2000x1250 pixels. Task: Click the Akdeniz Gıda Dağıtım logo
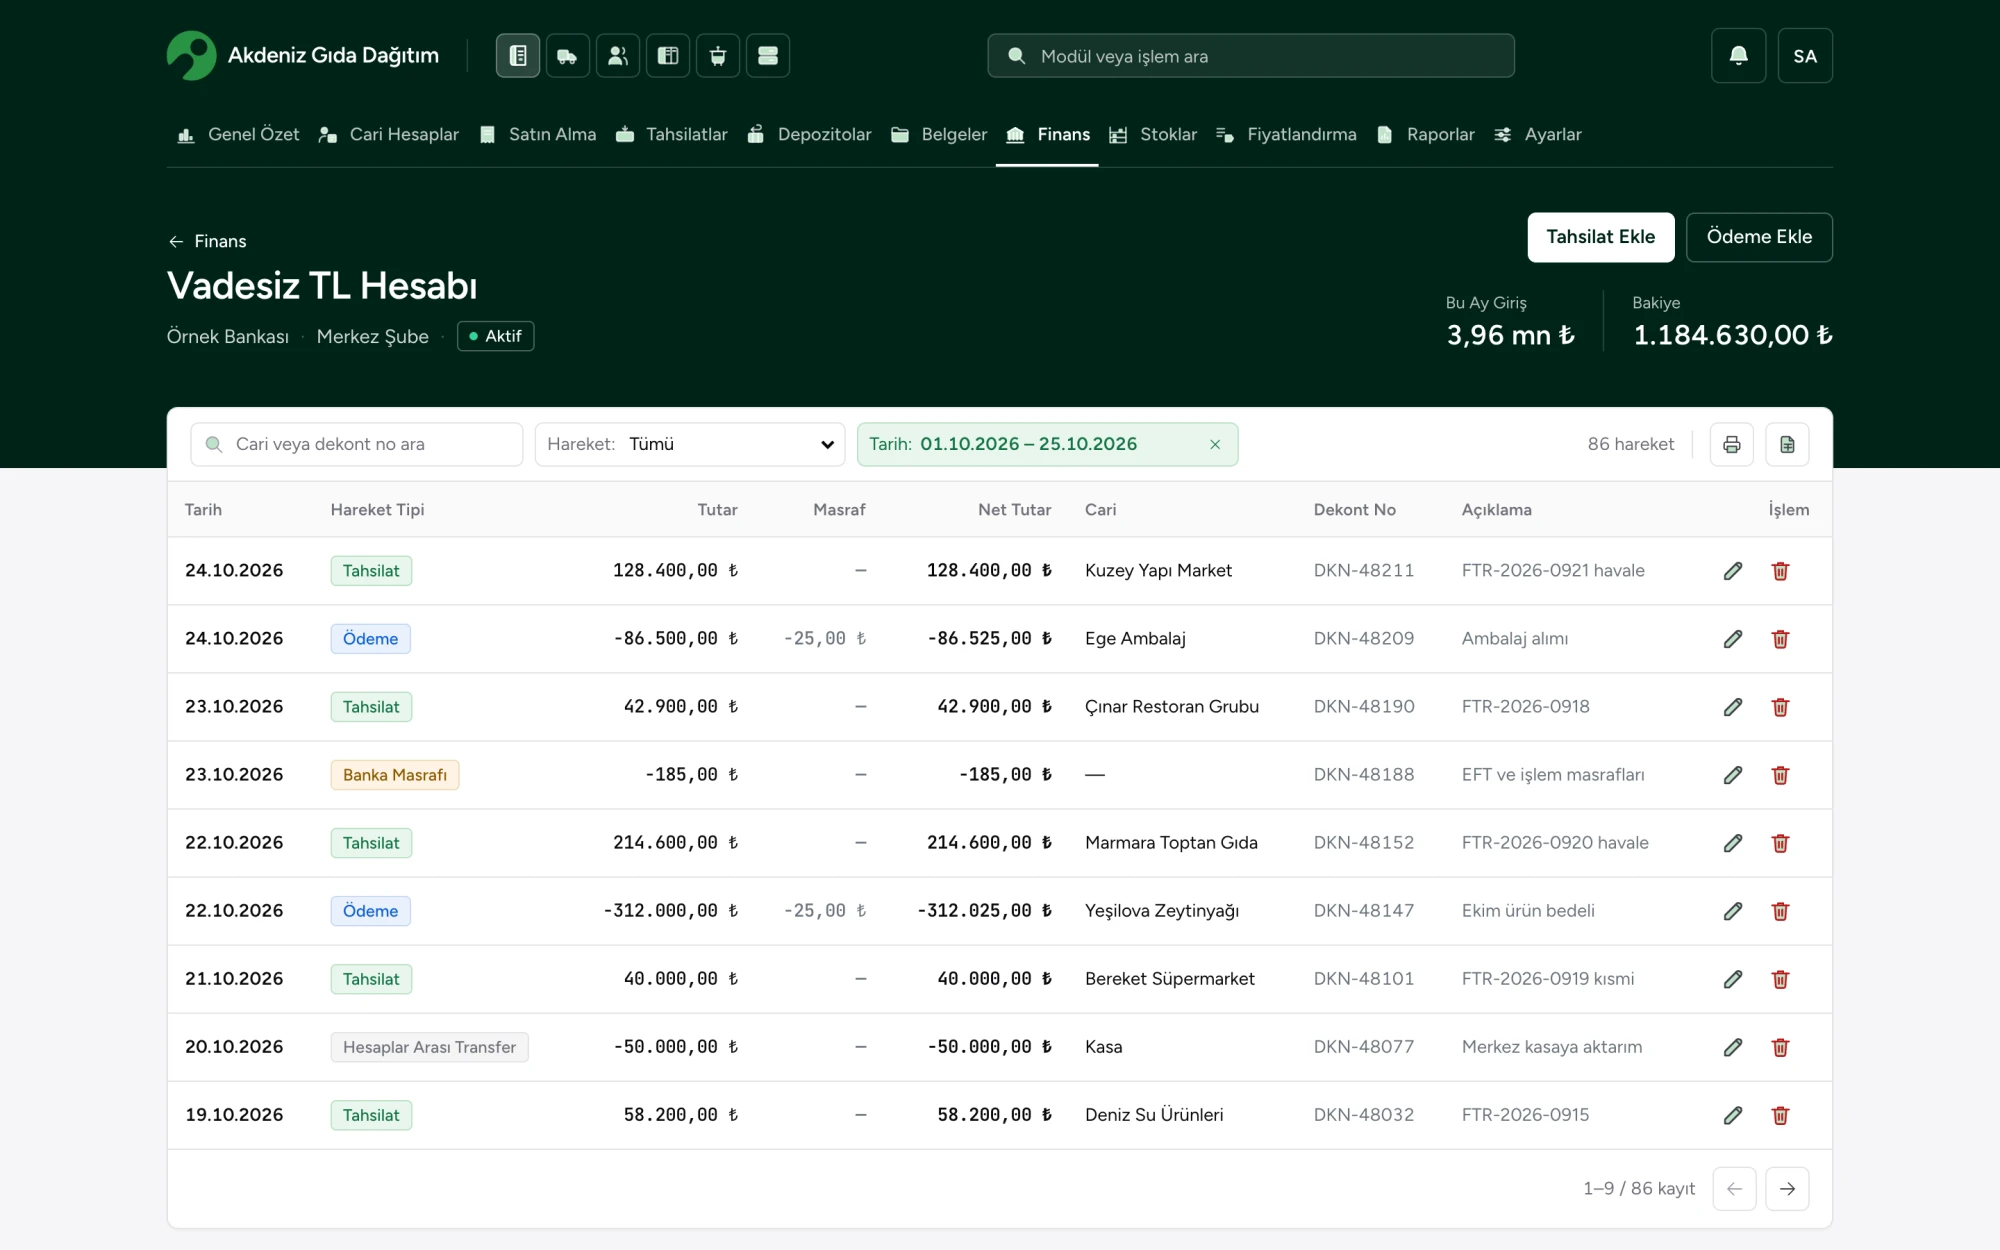(x=303, y=56)
